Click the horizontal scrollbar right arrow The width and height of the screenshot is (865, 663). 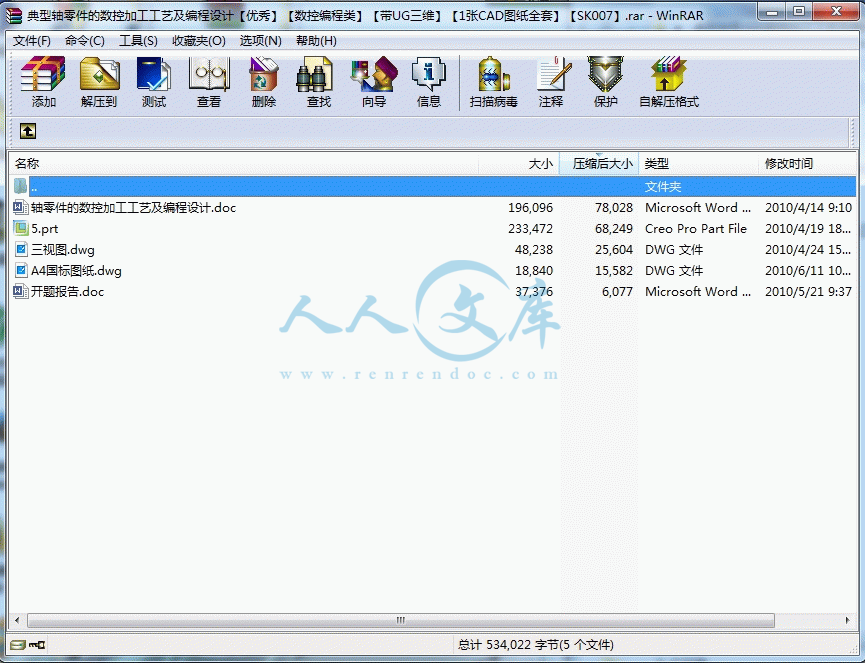point(847,620)
